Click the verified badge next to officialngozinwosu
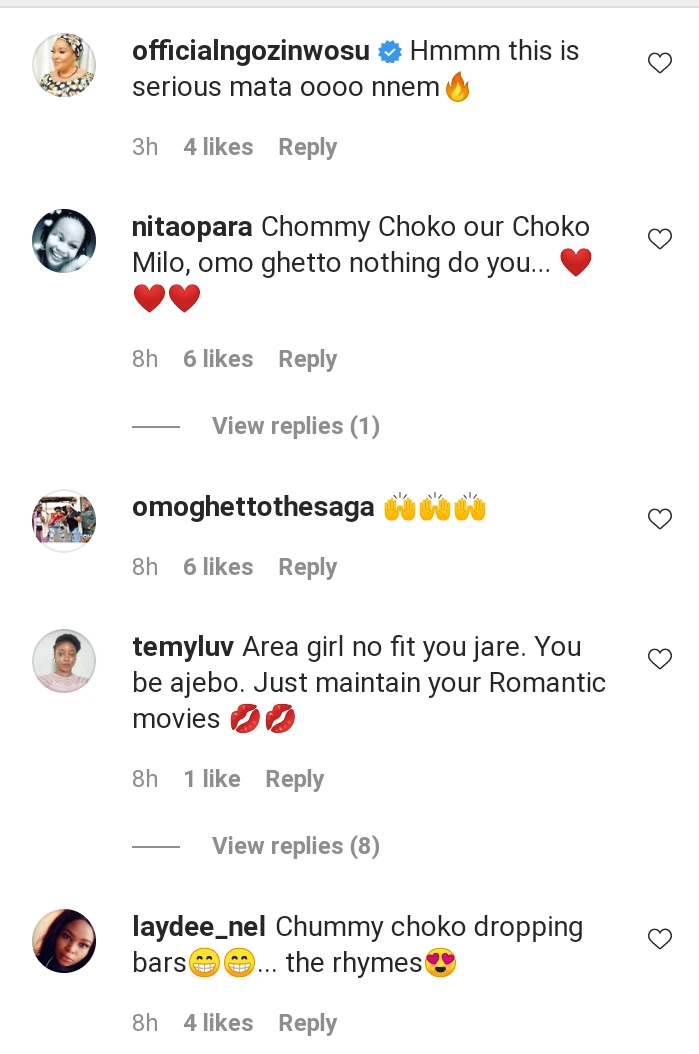This screenshot has width=699, height=1054. click(389, 52)
